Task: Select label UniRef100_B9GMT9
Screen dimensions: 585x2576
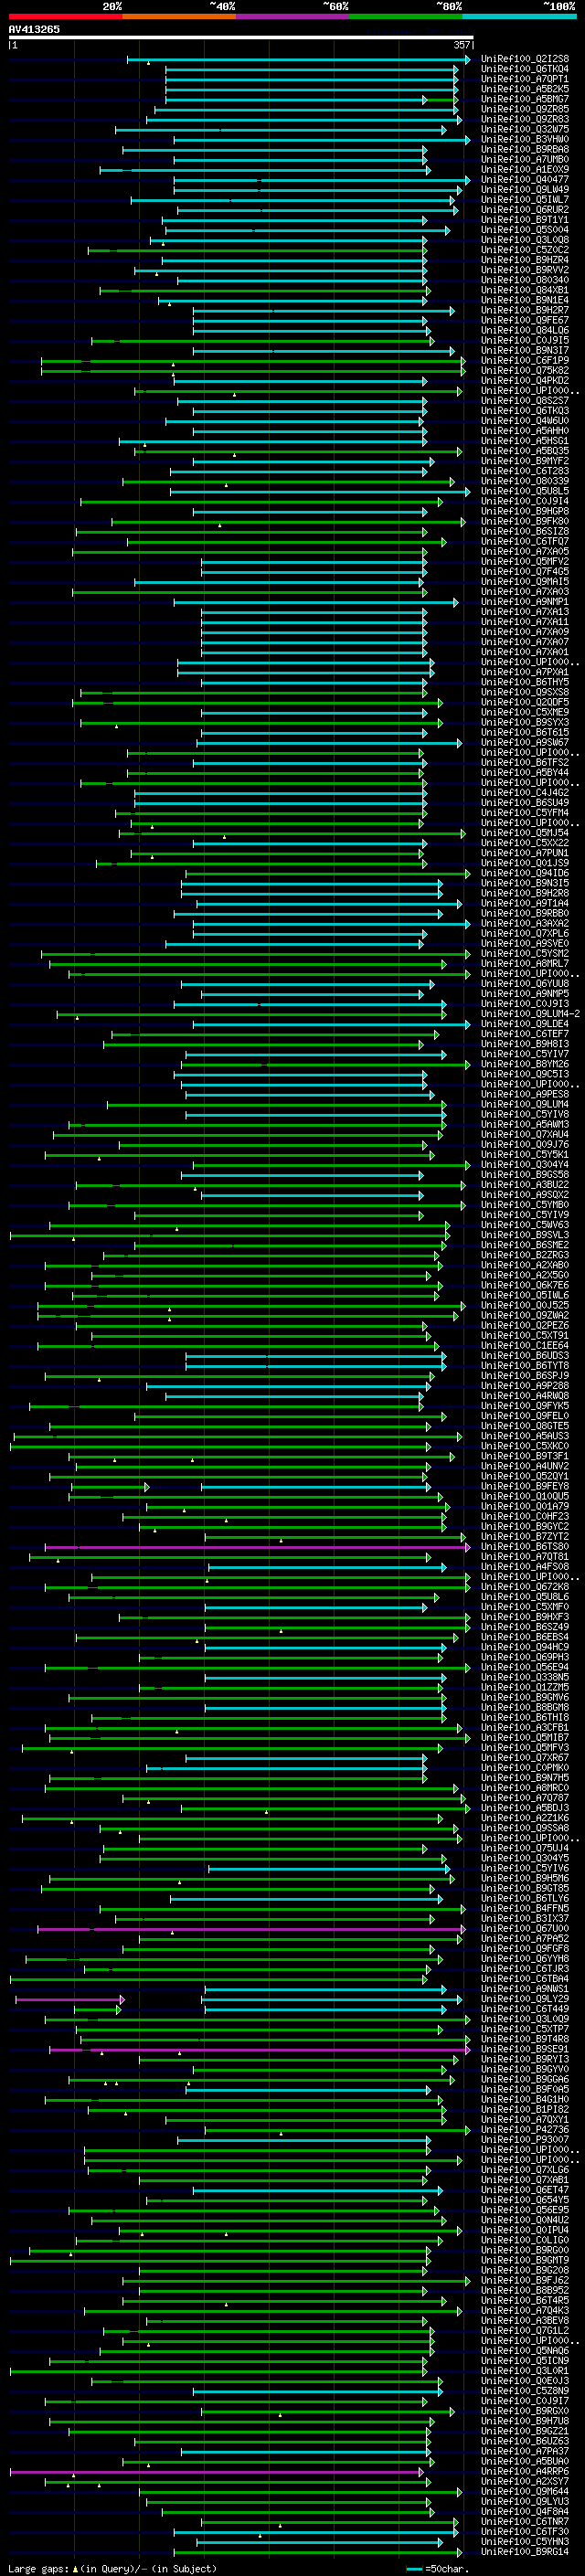Action: pyautogui.click(x=525, y=2261)
